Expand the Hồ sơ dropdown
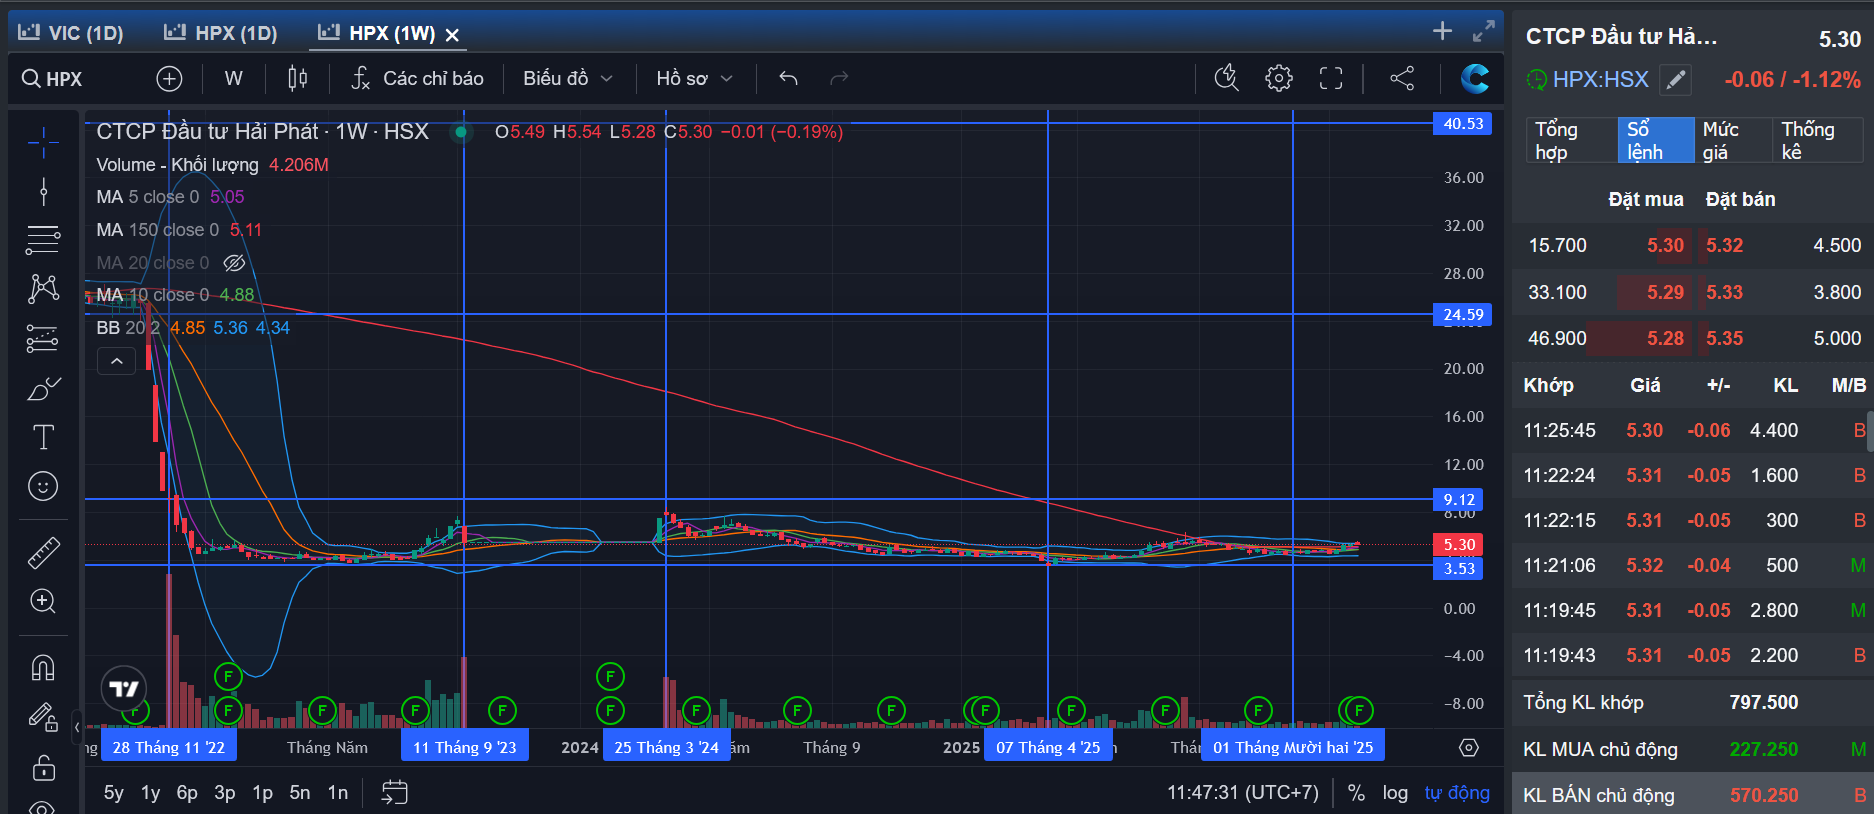Screen dimensions: 1874x814 [x=695, y=78]
